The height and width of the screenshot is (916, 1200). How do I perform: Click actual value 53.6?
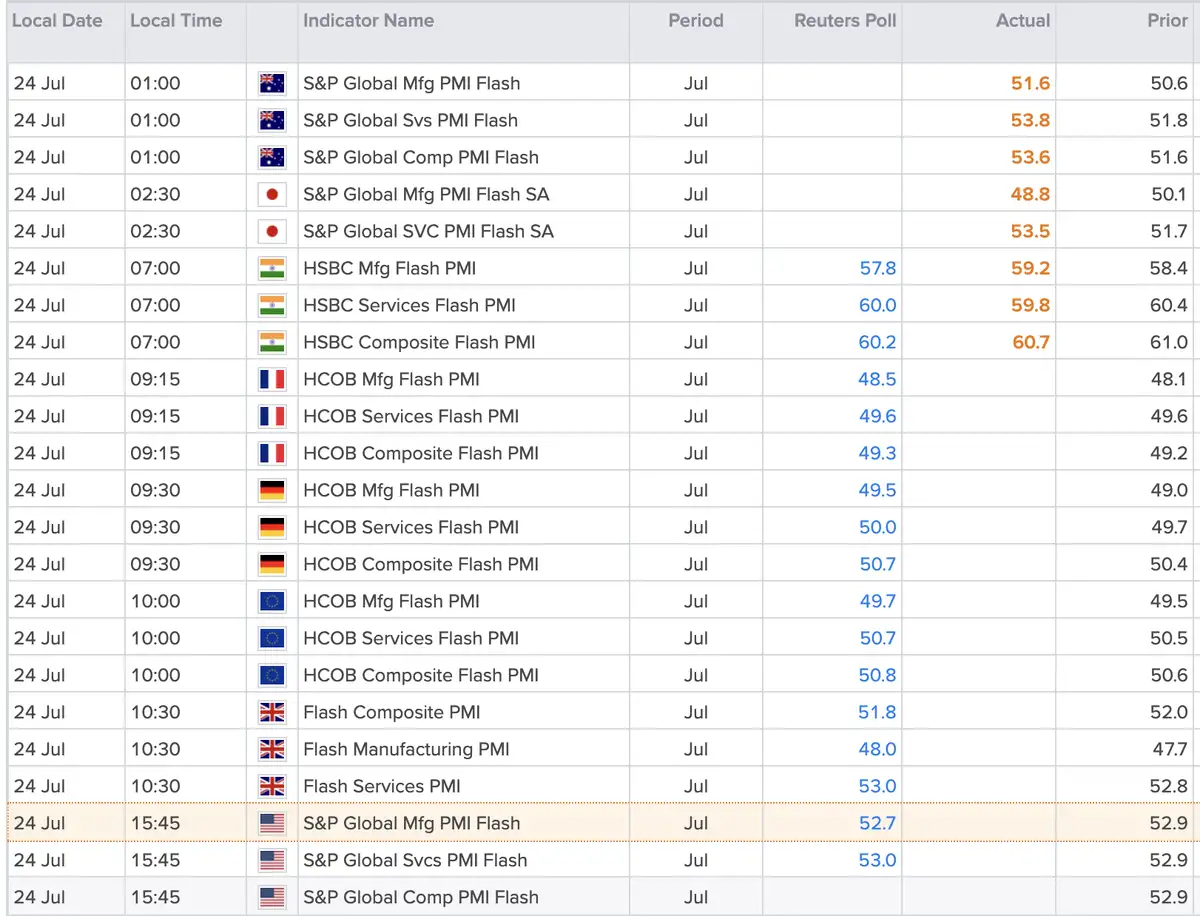1031,158
